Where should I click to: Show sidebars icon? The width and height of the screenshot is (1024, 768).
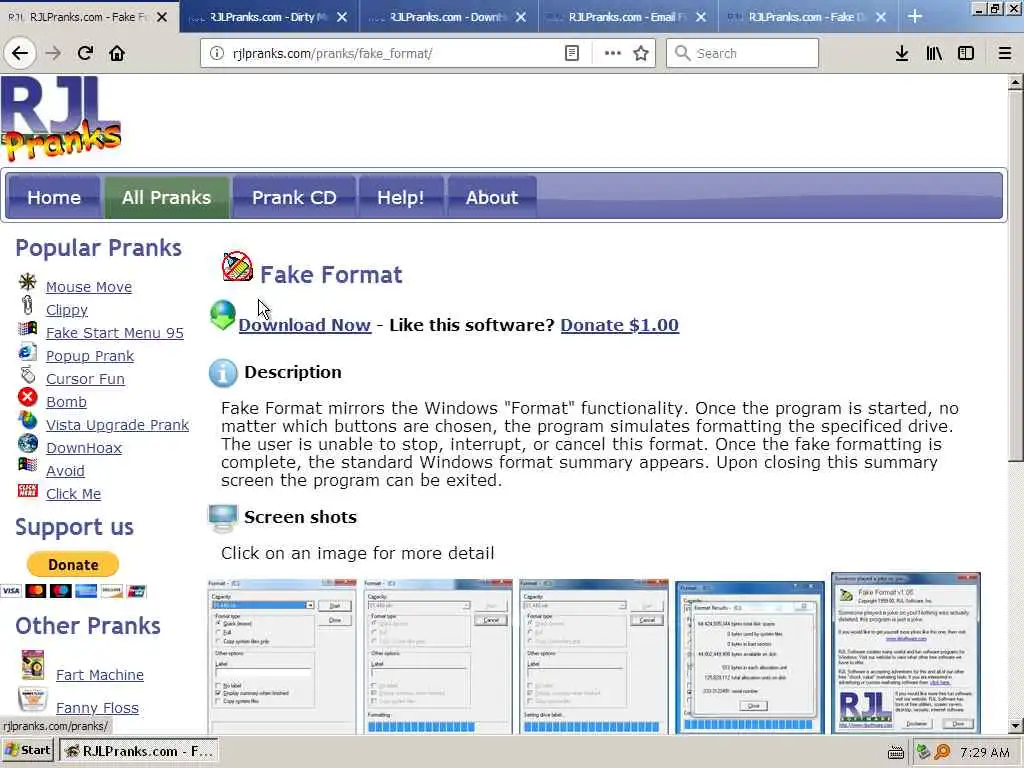tap(966, 53)
